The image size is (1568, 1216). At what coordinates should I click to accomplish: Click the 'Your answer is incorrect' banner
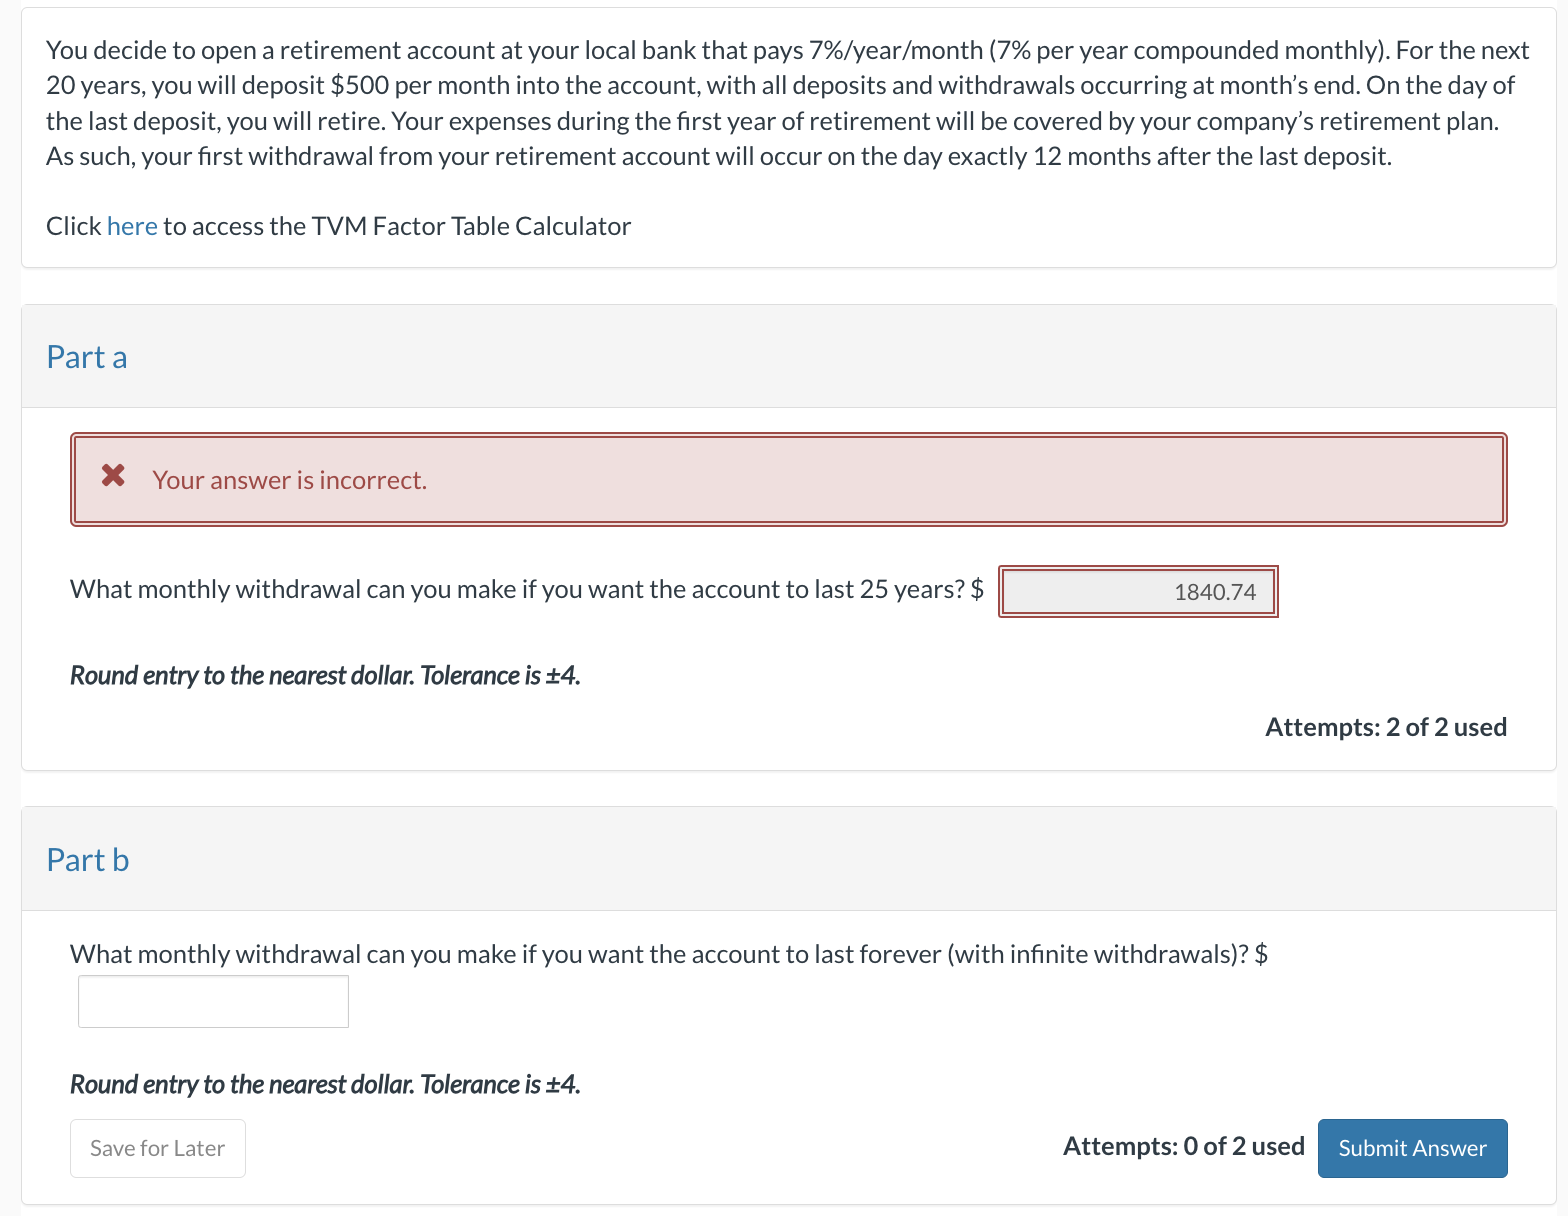[x=788, y=479]
